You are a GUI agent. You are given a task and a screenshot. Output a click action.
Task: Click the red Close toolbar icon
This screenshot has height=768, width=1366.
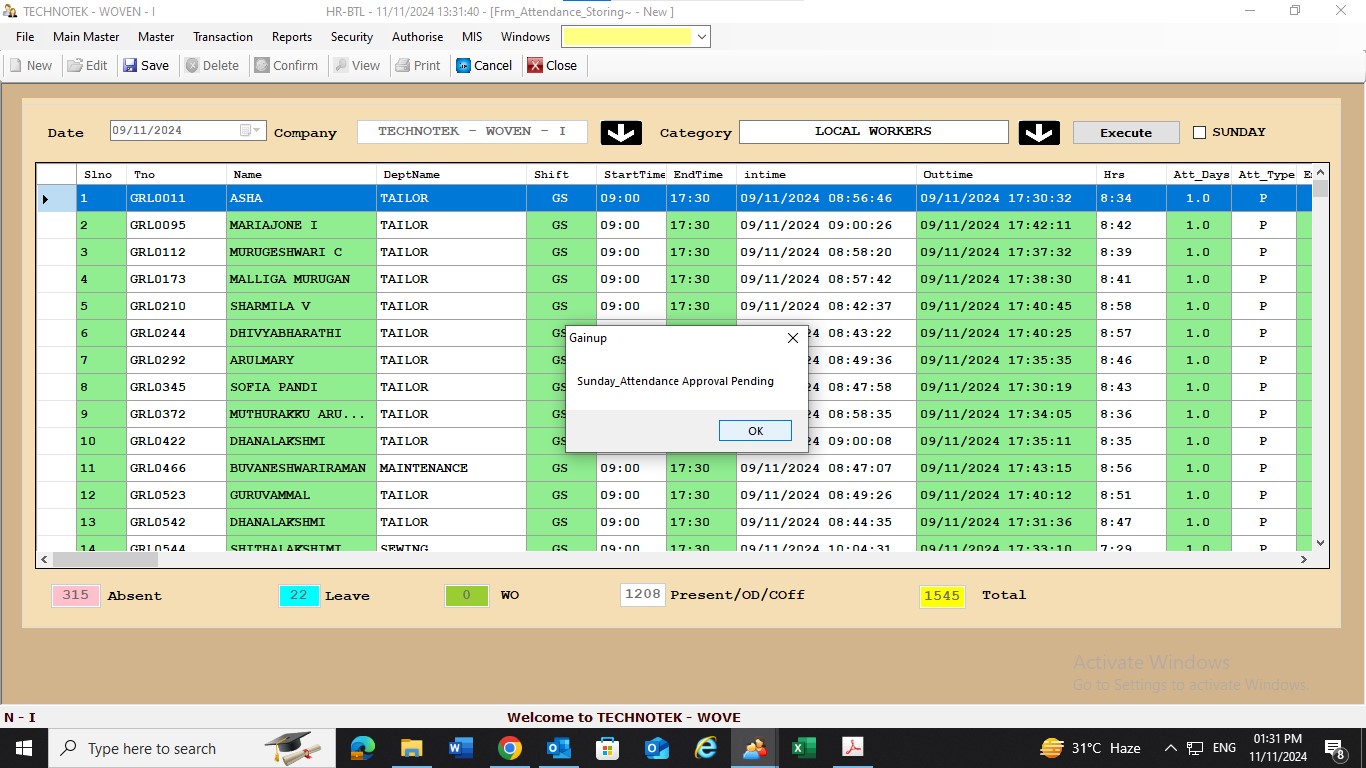coord(536,66)
